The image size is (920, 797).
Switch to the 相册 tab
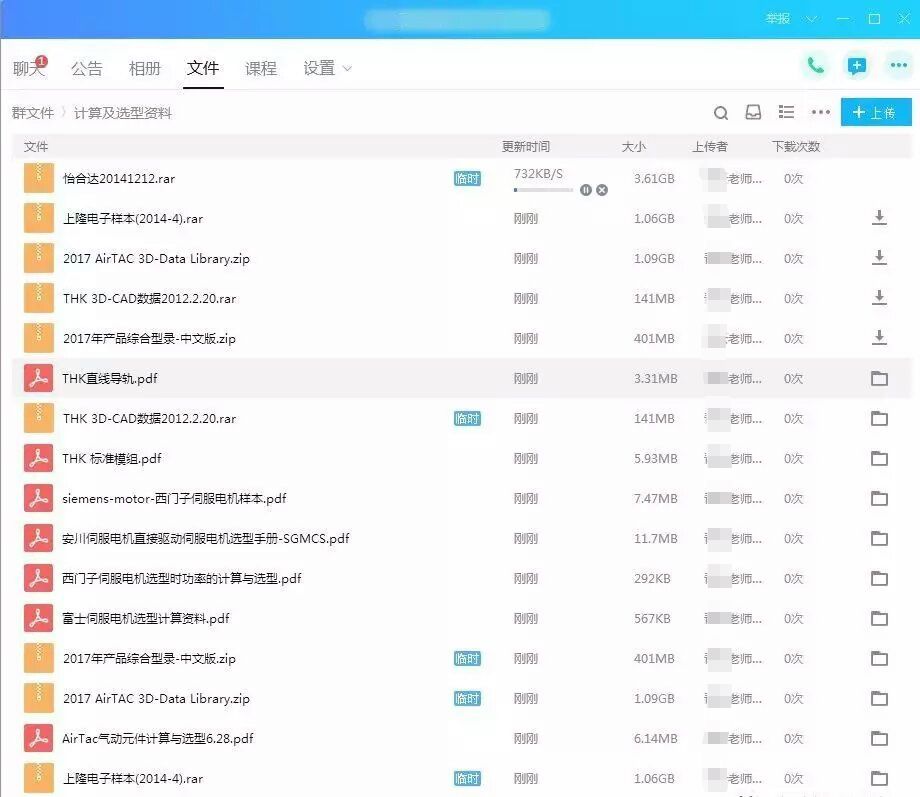[144, 68]
